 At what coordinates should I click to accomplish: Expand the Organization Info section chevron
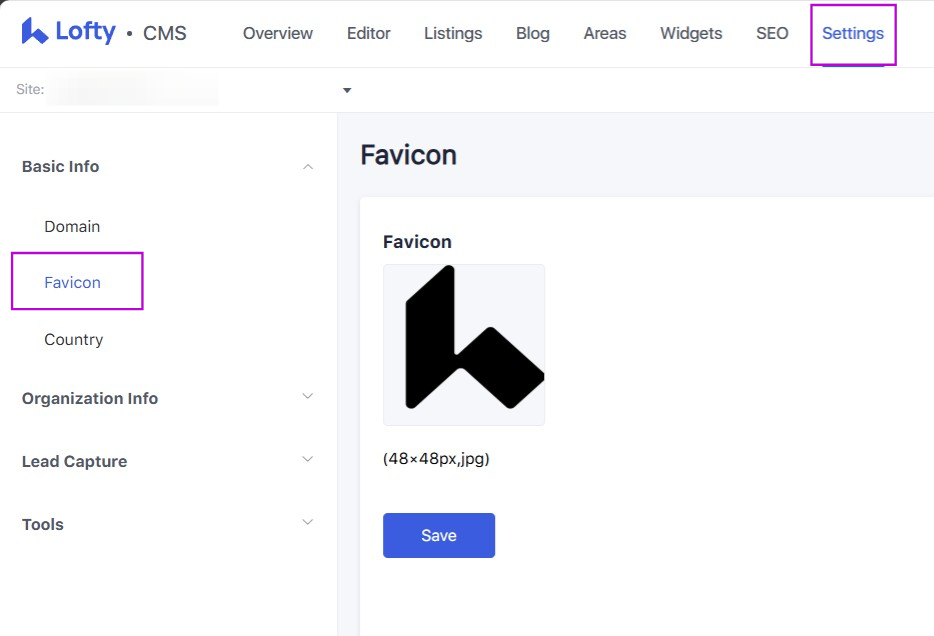click(308, 397)
